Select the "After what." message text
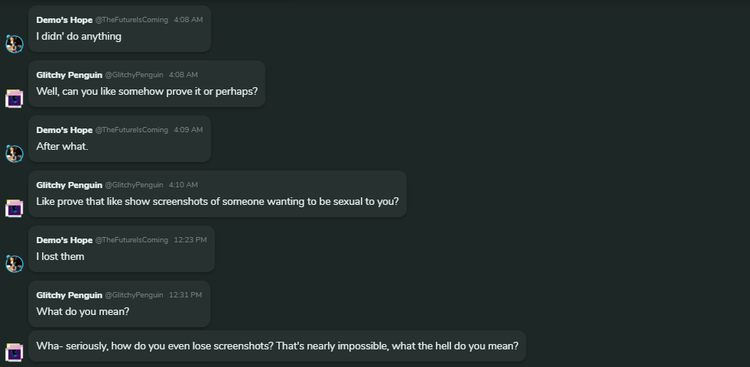This screenshot has width=750, height=367. 62,146
